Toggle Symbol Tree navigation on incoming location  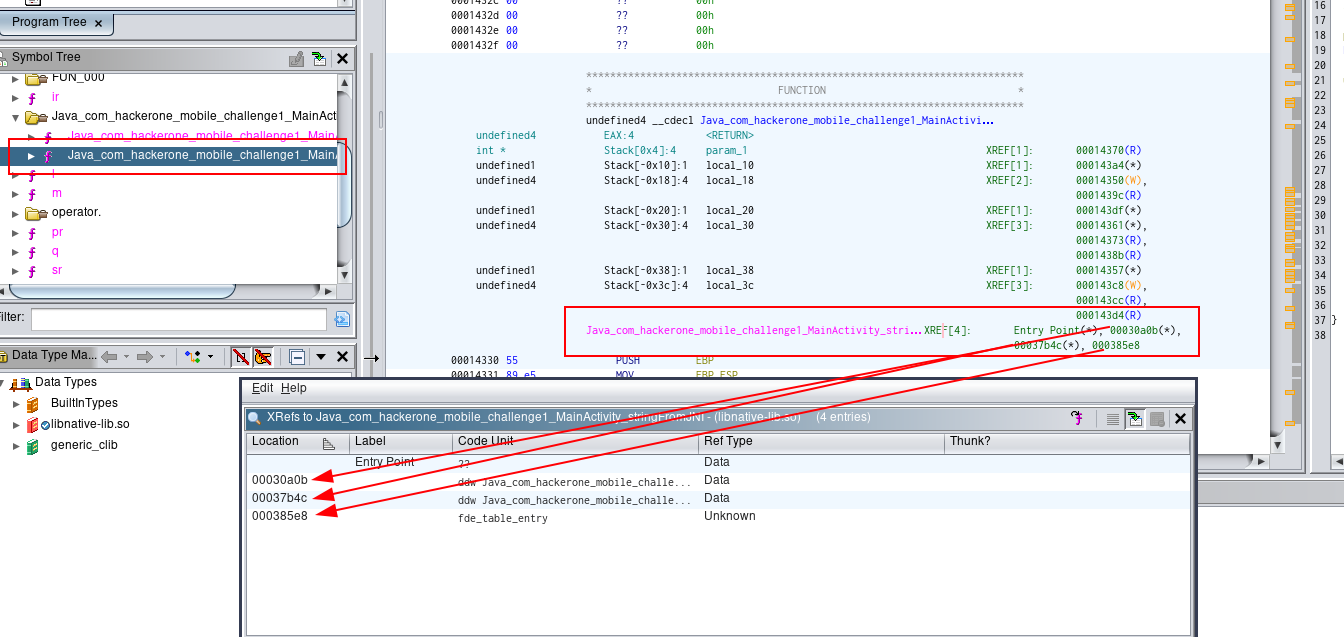tap(319, 59)
